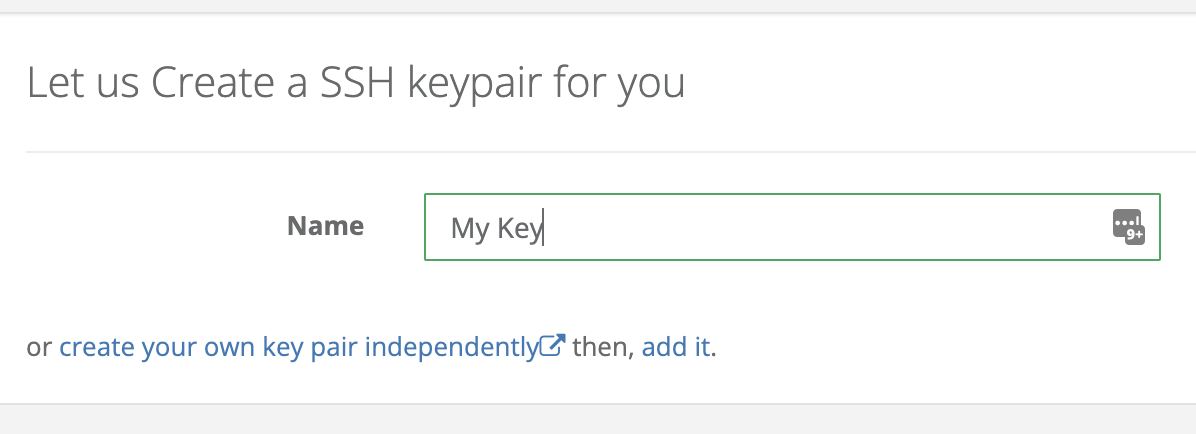The height and width of the screenshot is (434, 1196).
Task: Select the Let us Create a SSH keypair heading
Action: (x=355, y=82)
